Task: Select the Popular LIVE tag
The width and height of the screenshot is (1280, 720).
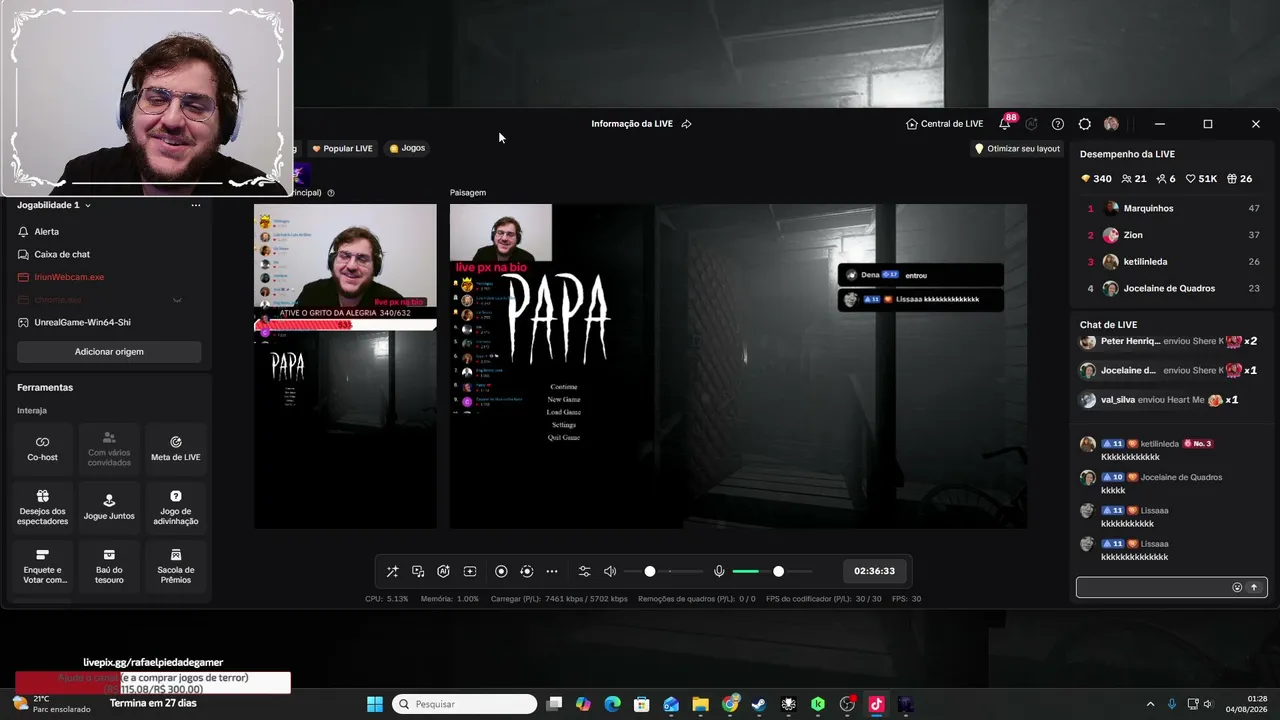Action: (342, 149)
